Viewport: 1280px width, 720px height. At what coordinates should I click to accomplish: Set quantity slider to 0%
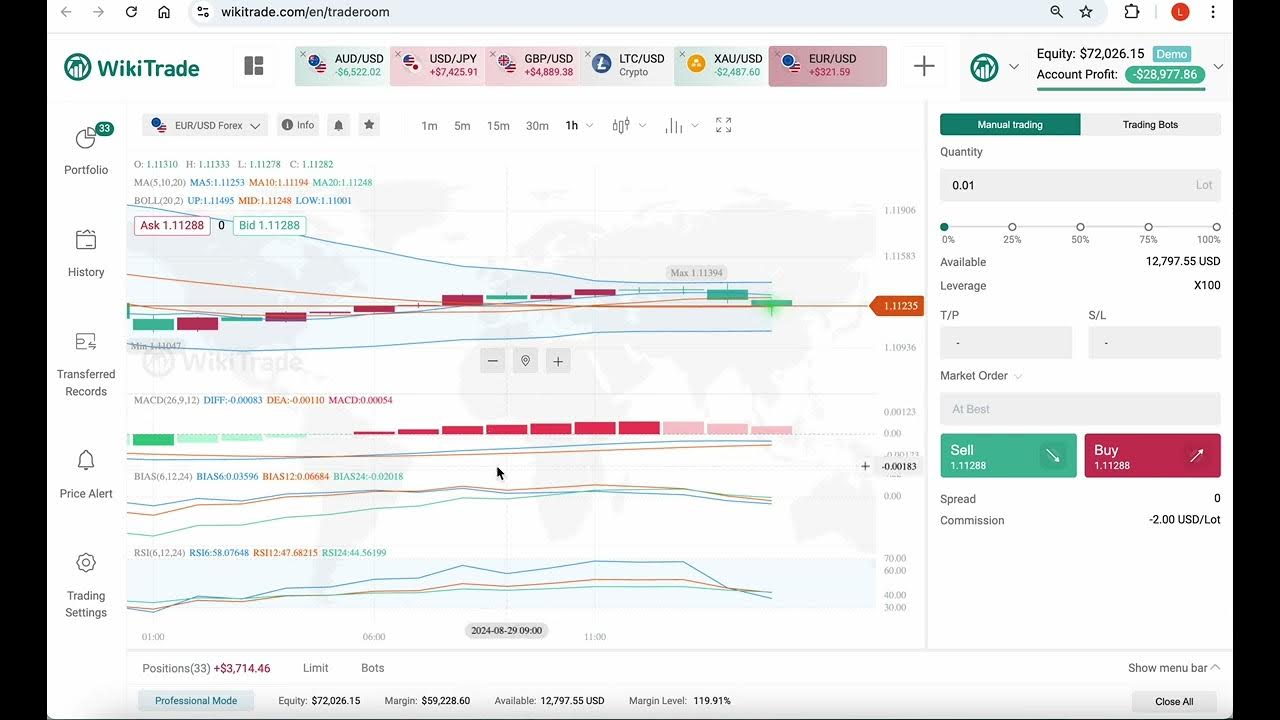click(x=944, y=227)
